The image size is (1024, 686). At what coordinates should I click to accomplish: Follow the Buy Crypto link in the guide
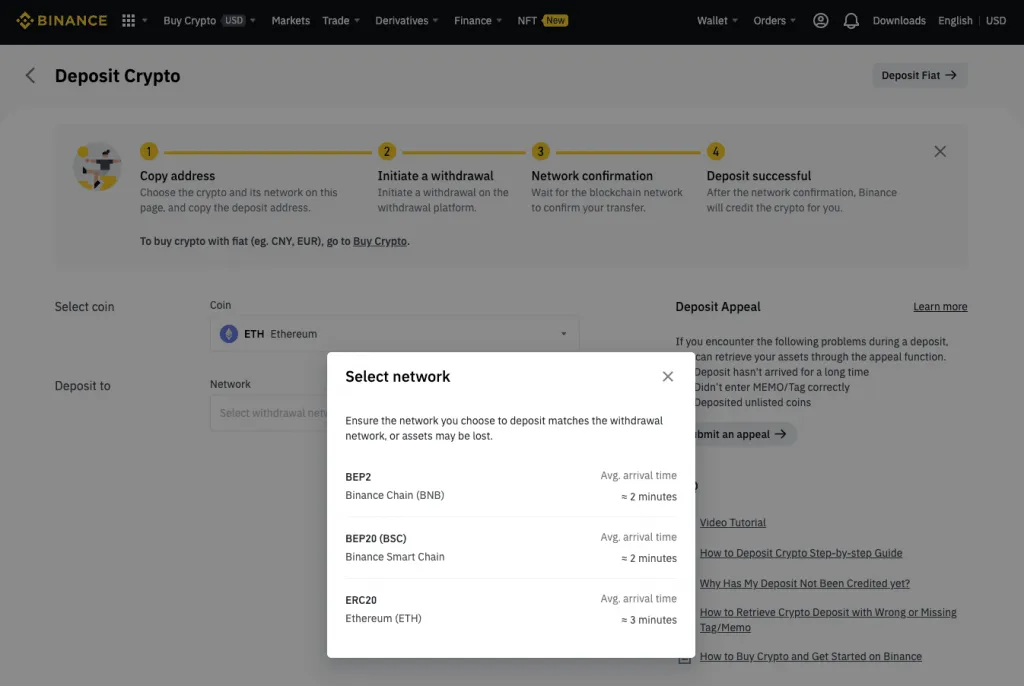[380, 241]
